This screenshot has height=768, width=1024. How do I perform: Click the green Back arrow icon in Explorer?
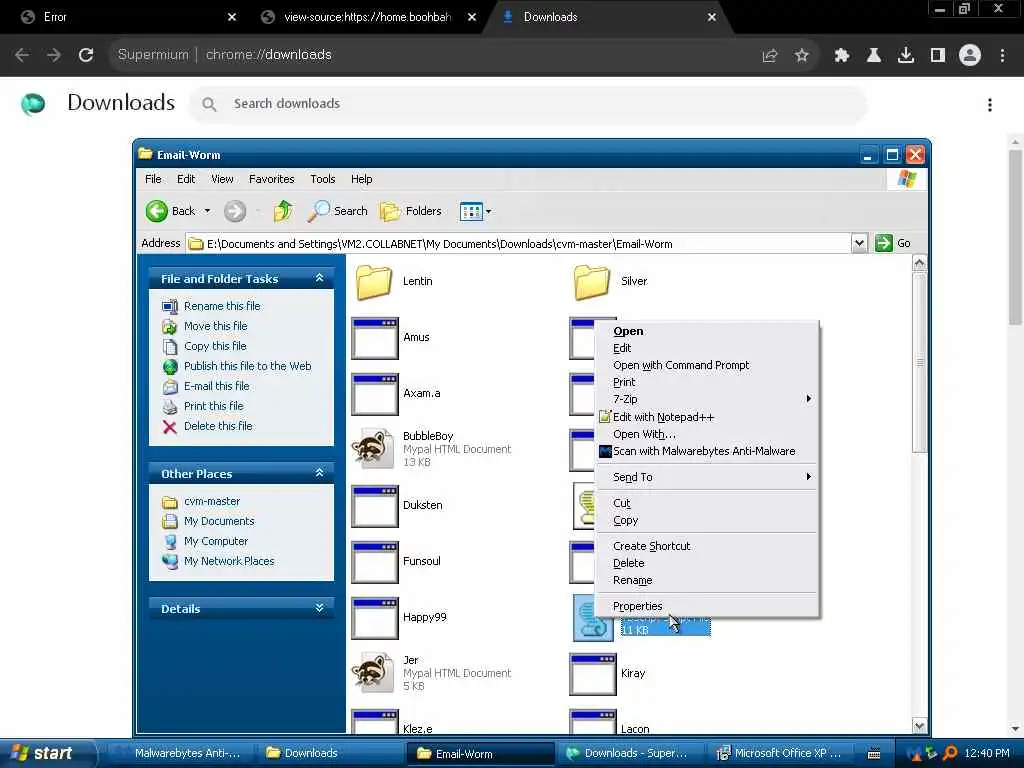[x=157, y=211]
